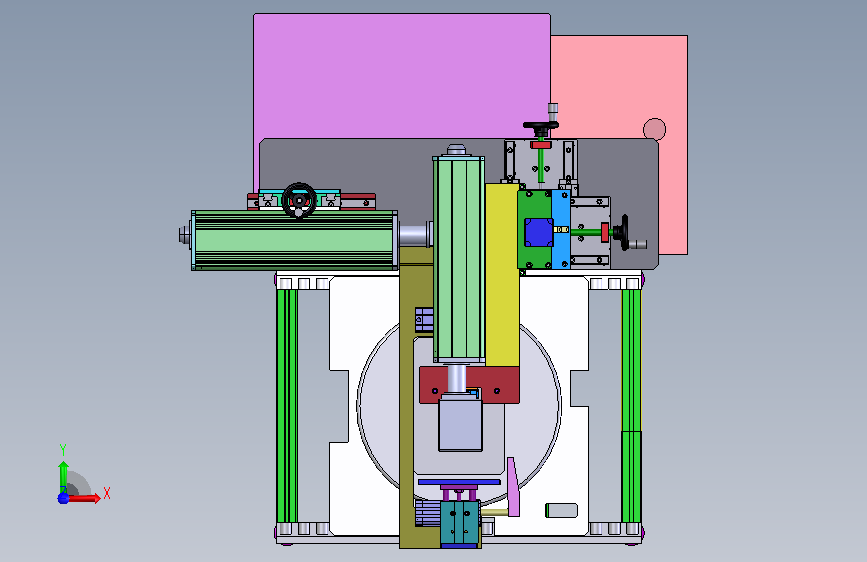Select the right green vertical frame column
Screen dimensions: 867x562
pos(631,405)
